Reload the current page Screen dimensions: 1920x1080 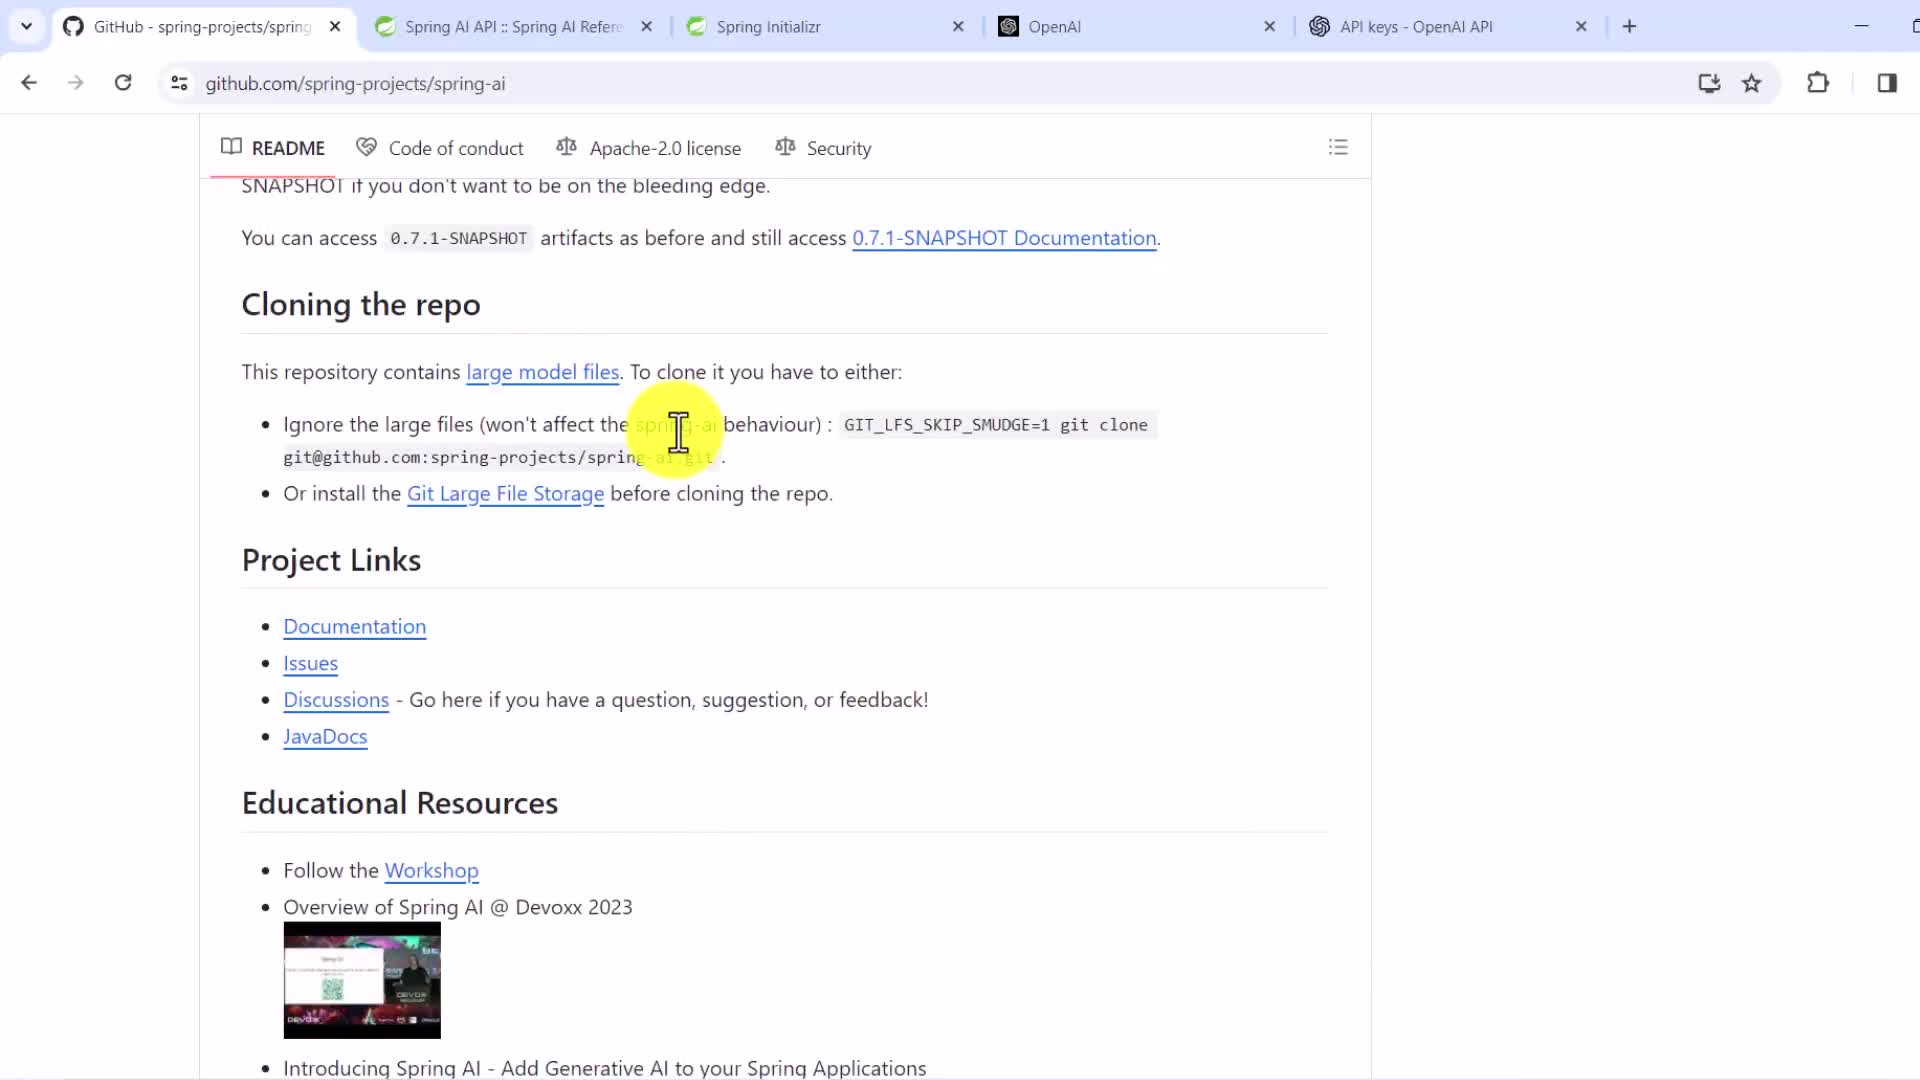tap(123, 83)
